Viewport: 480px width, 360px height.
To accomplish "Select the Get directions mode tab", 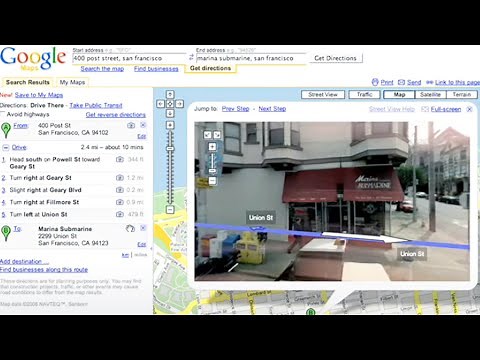I will pyautogui.click(x=210, y=68).
